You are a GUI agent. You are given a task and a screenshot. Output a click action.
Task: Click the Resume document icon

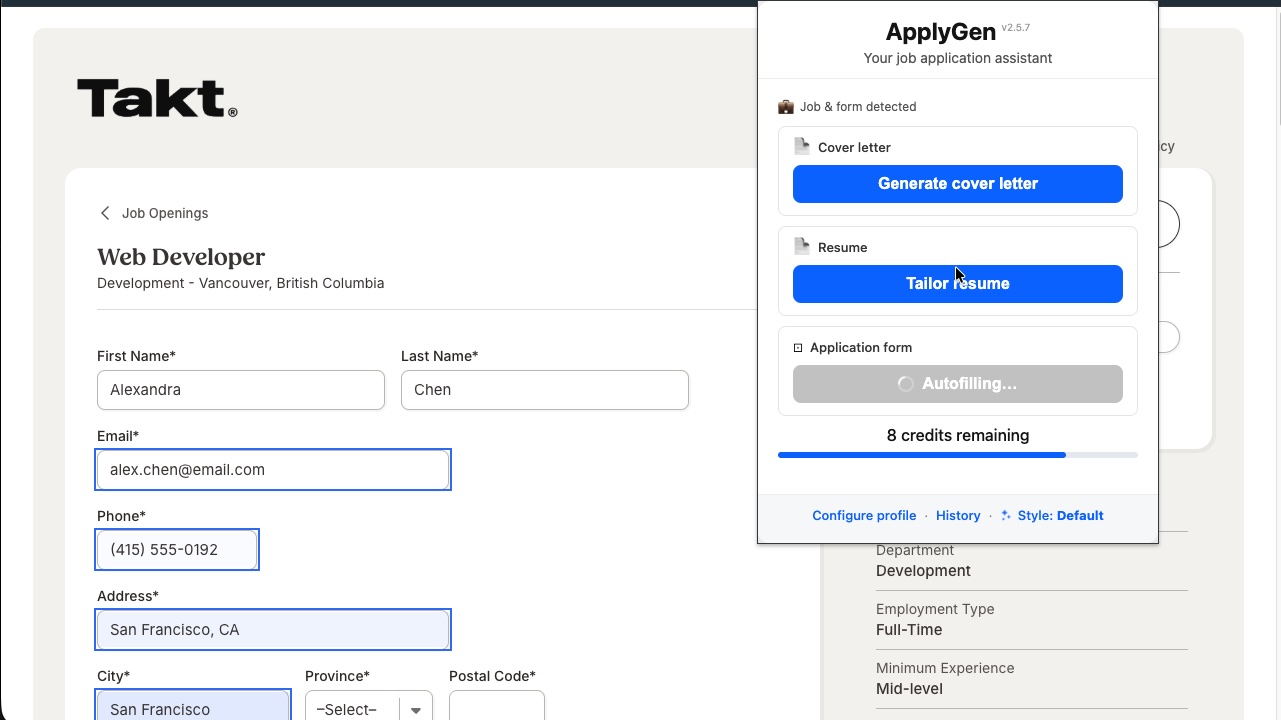(x=802, y=247)
